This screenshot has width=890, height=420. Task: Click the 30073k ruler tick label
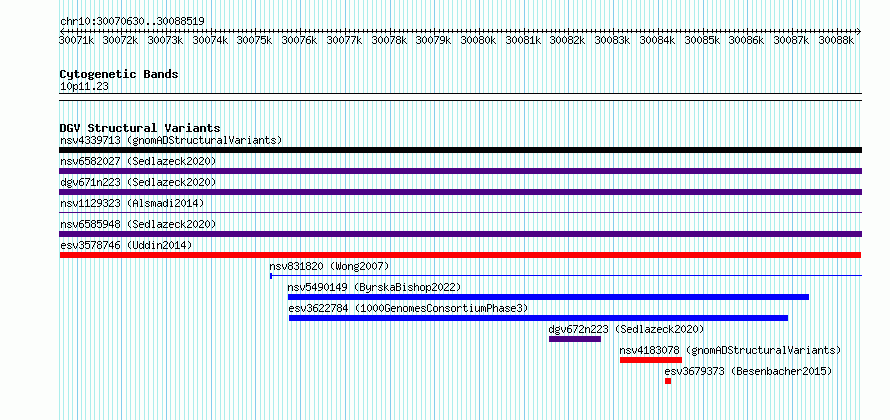pos(165,40)
